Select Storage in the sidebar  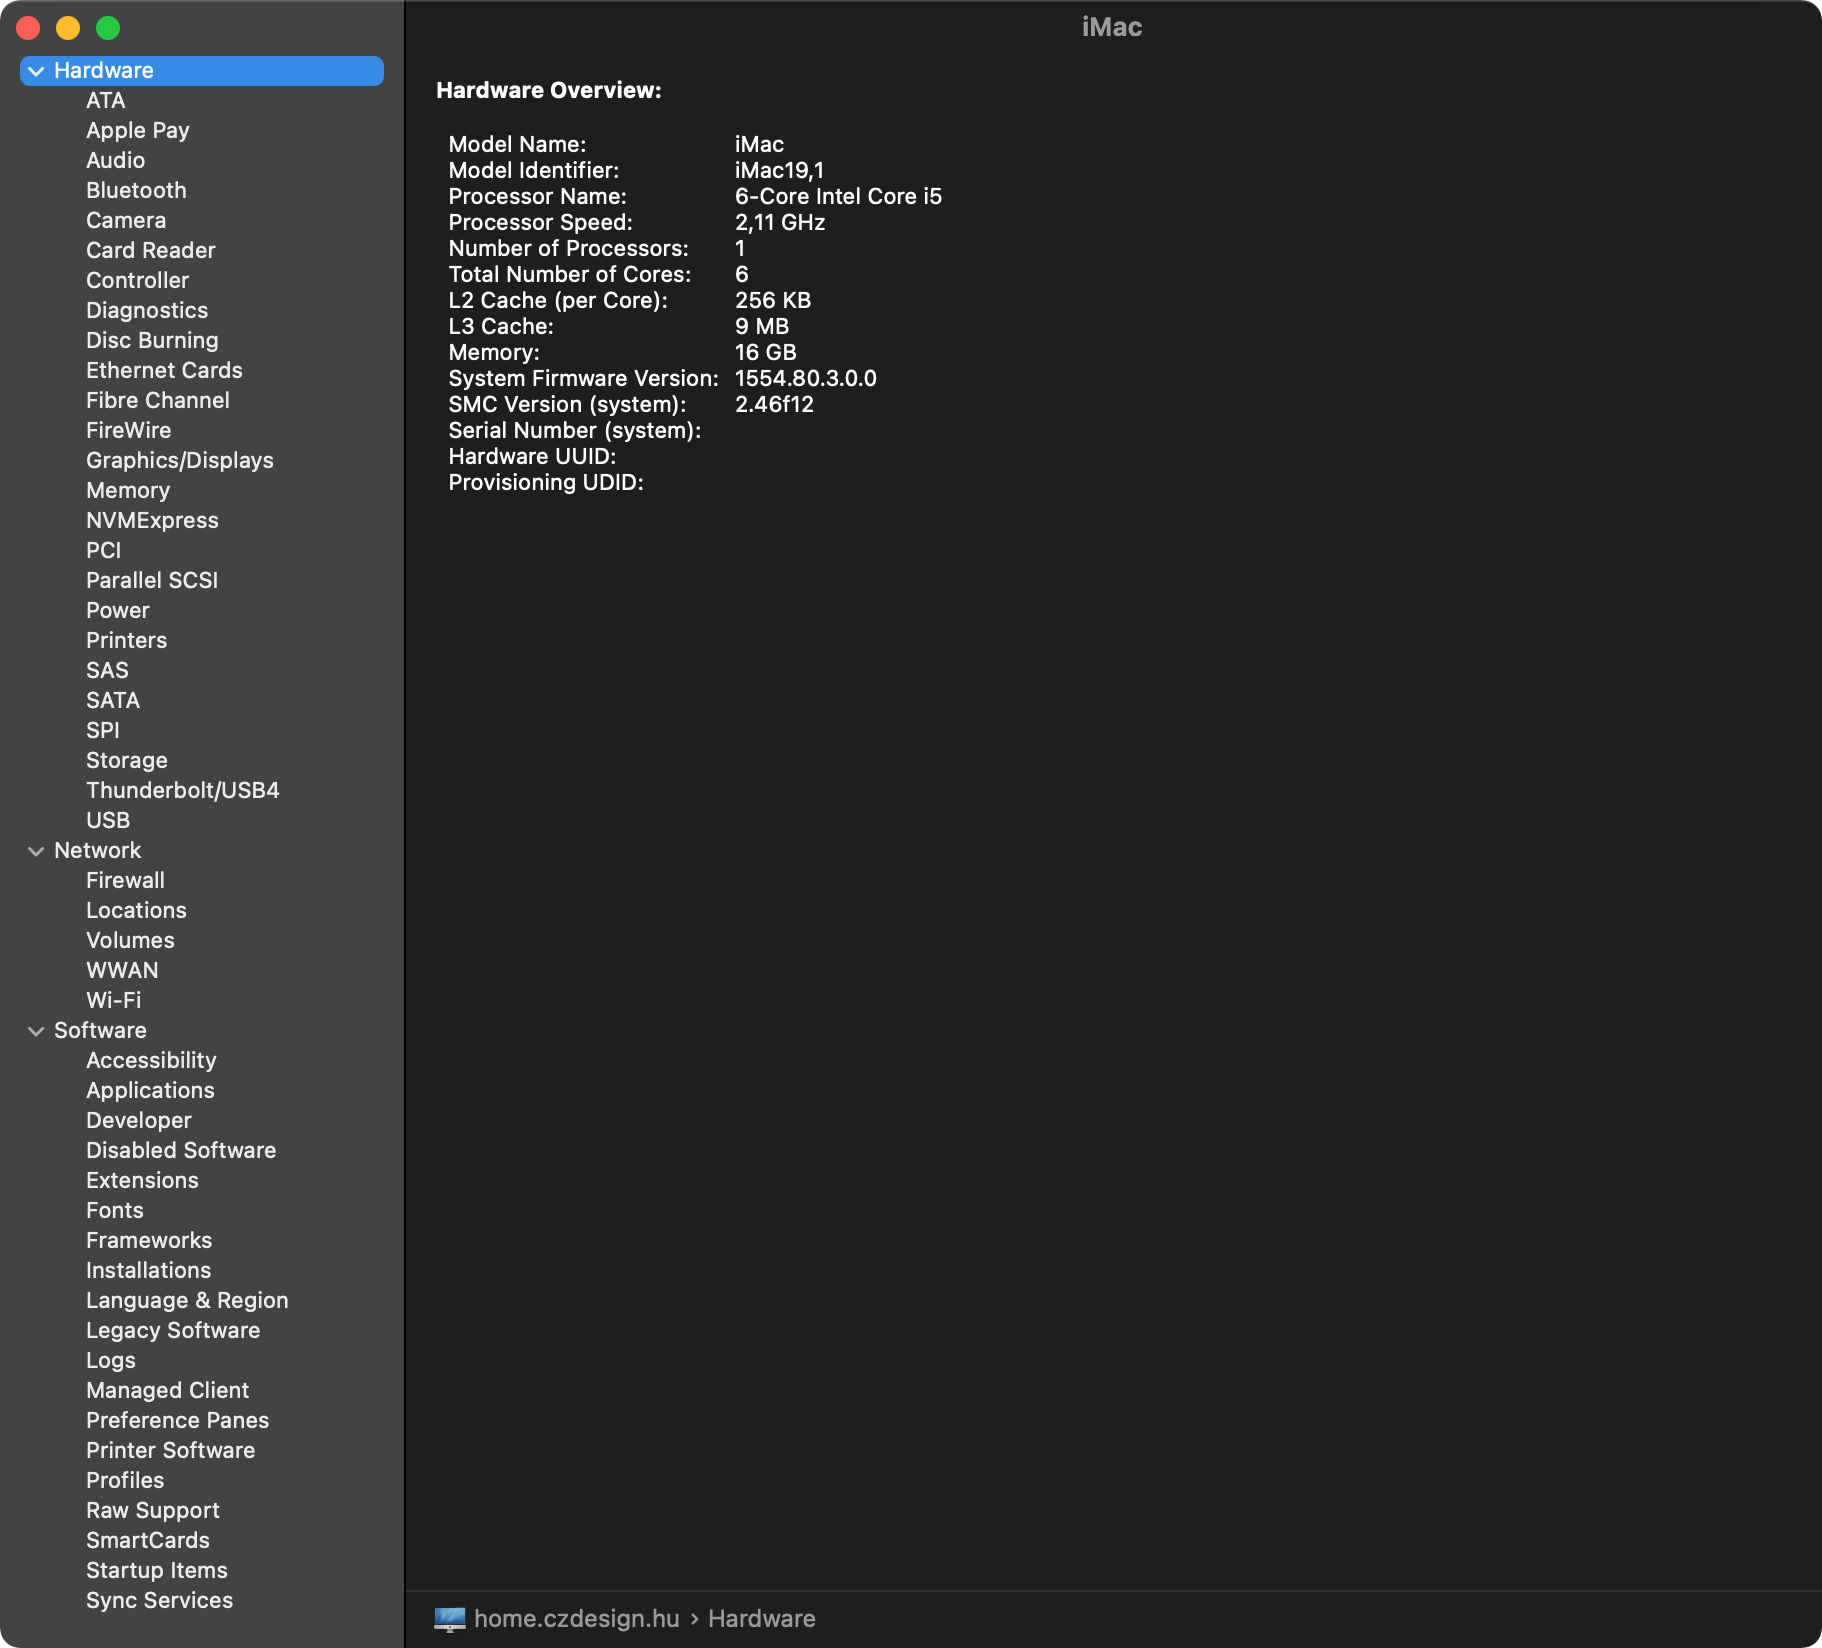(127, 761)
